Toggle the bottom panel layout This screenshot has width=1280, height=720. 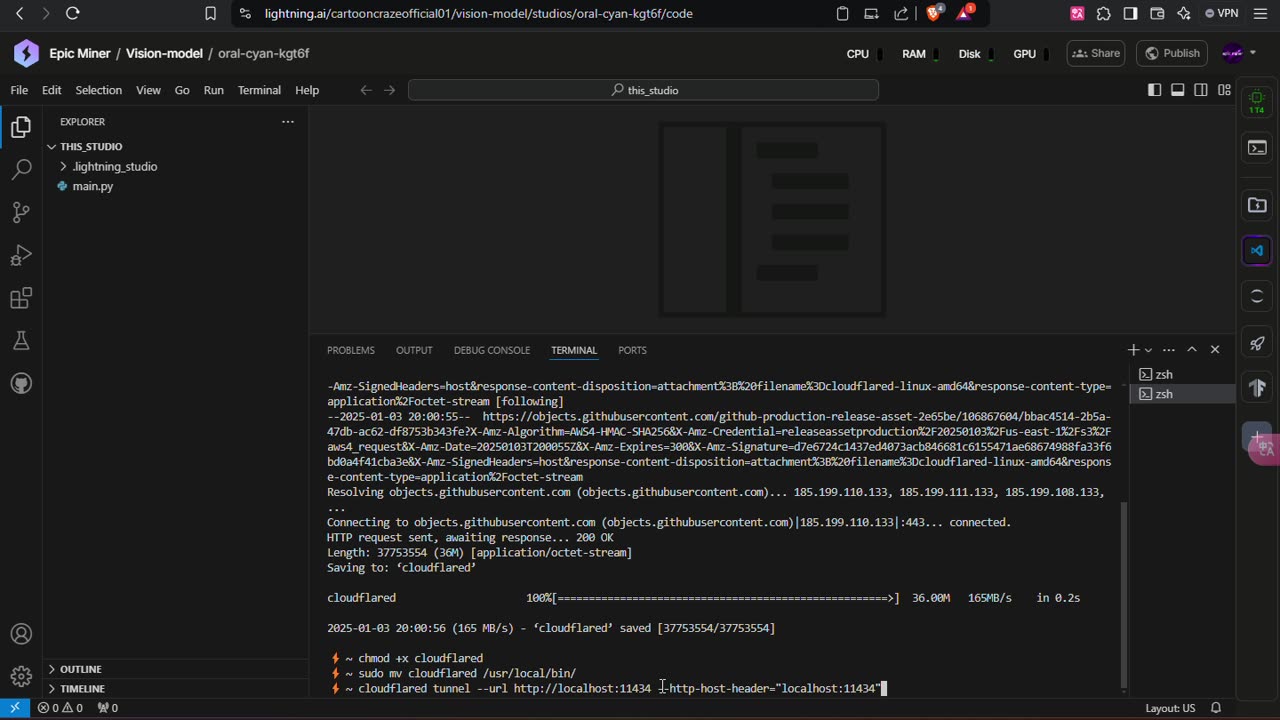[x=1177, y=90]
